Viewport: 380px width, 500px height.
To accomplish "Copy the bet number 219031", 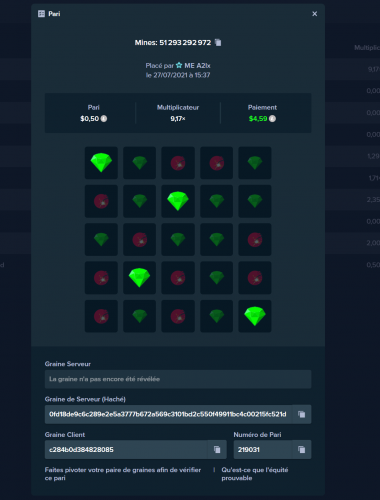I will [x=302, y=450].
